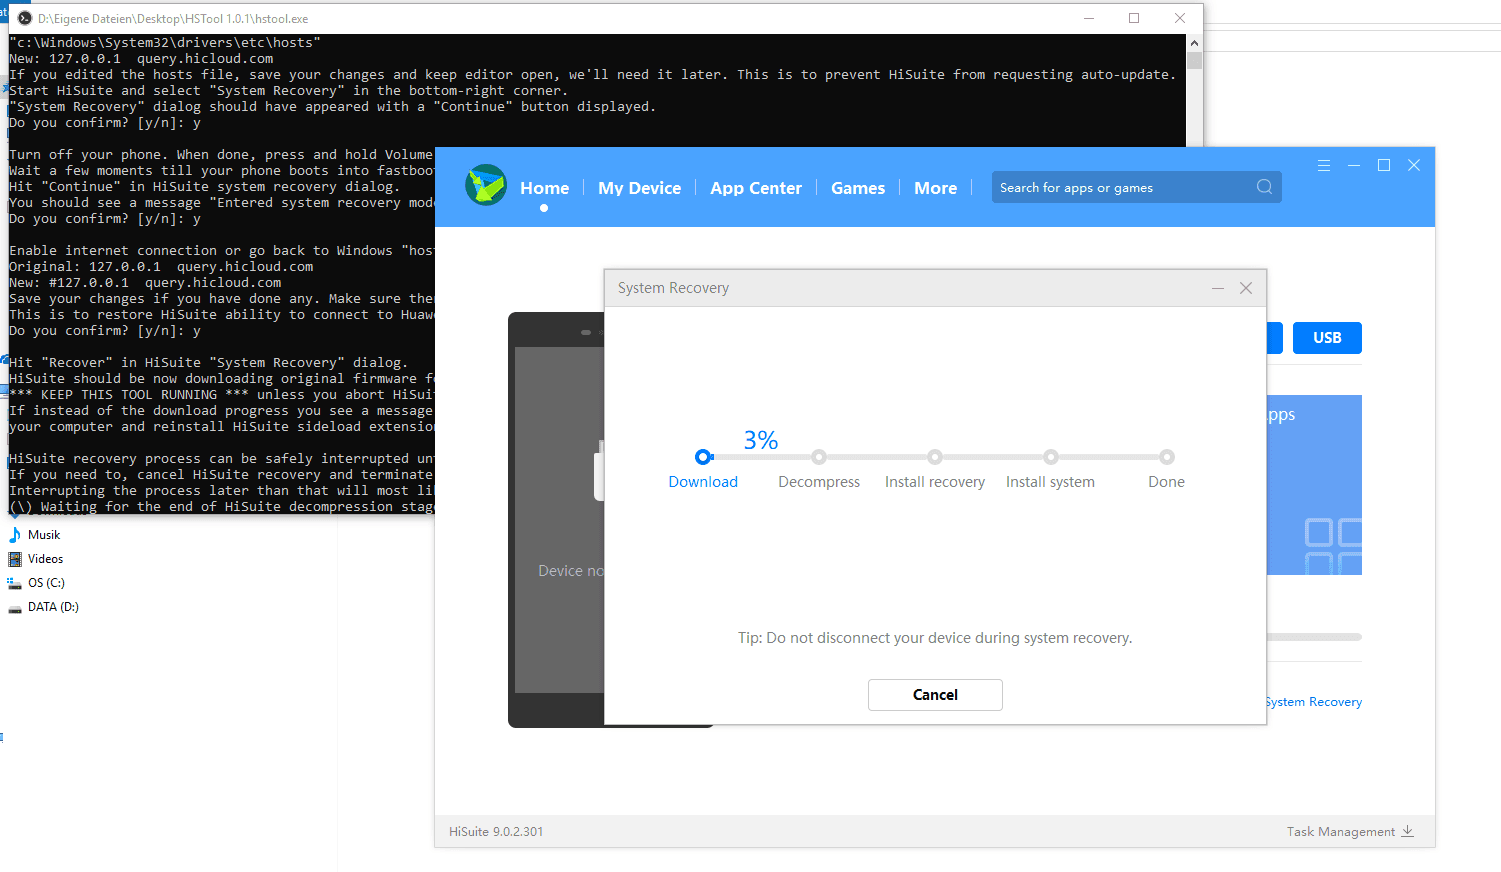Click the Download step marker
This screenshot has width=1501, height=872.
tap(703, 457)
